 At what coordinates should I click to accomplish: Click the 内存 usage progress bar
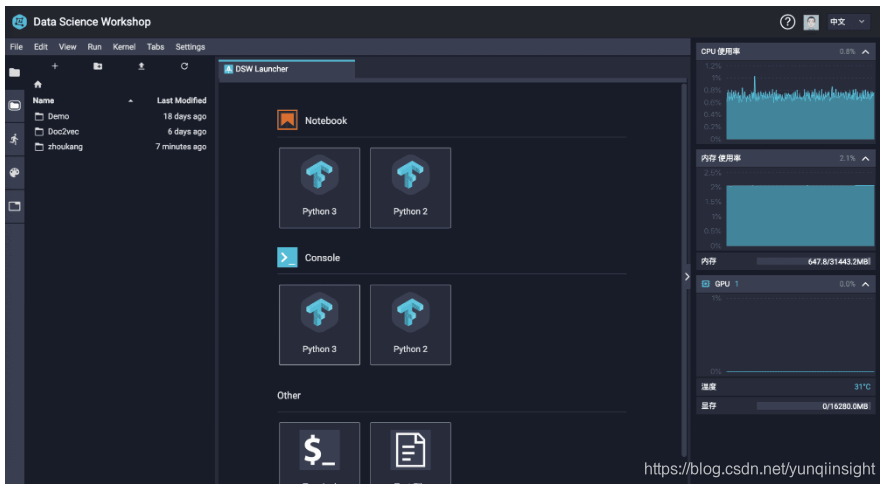pyautogui.click(x=814, y=262)
